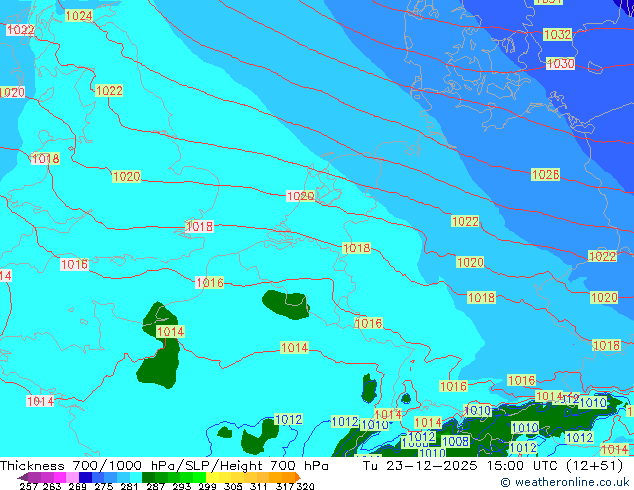634x490 pixels.
Task: Click the orange arrow at legend's end
Action: [298, 477]
